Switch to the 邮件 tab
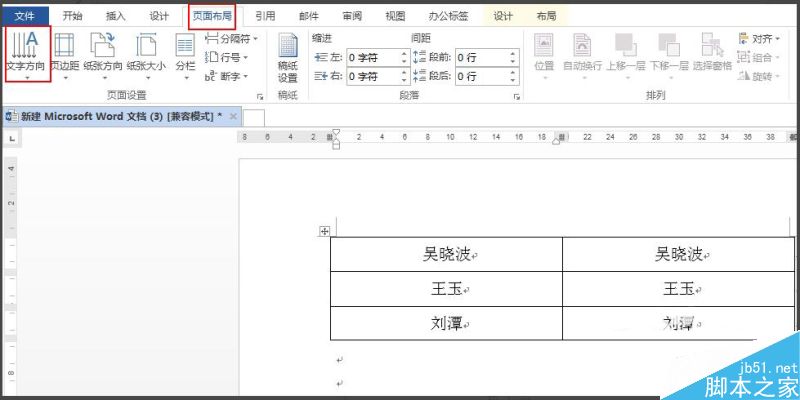Viewport: 800px width, 400px height. (309, 16)
